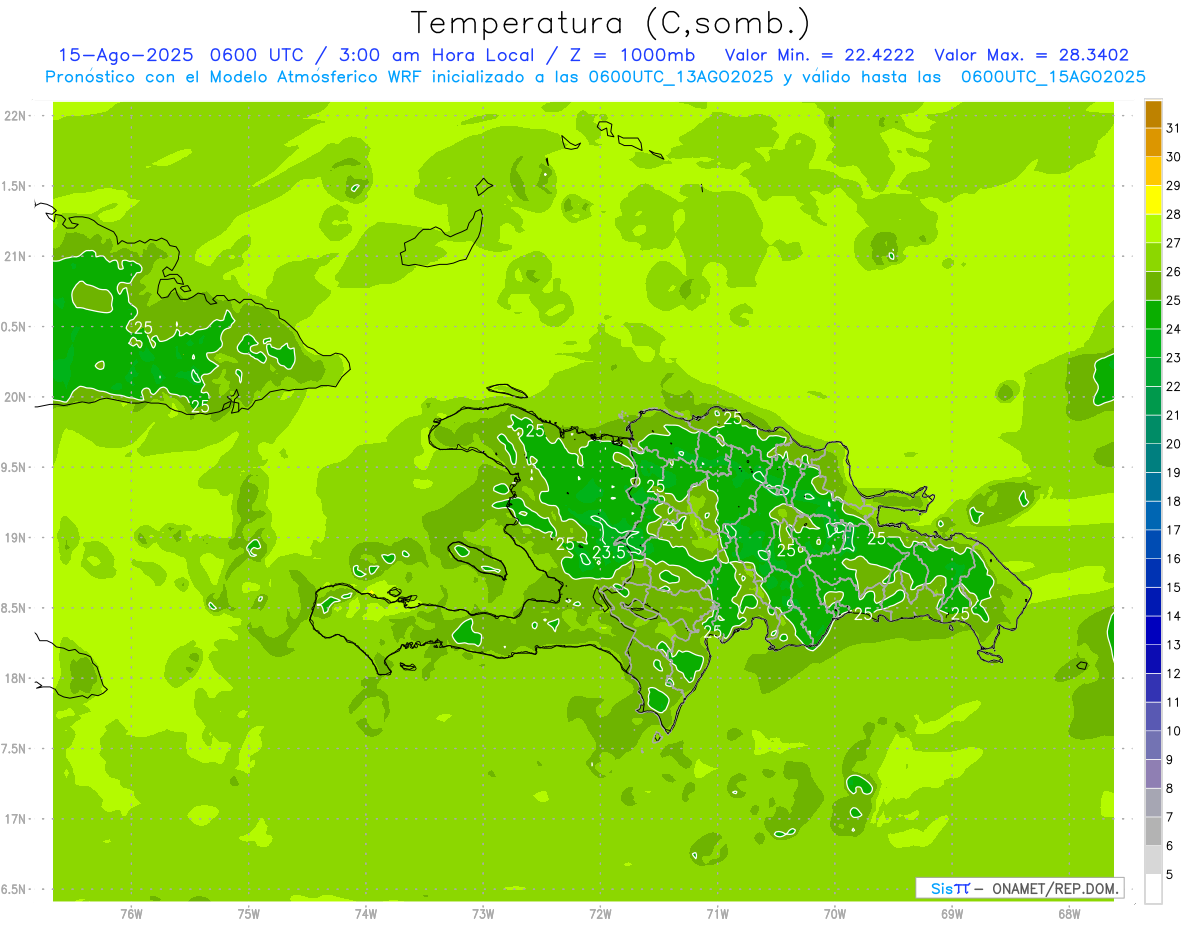Click the "24" value on the color scale
The width and height of the screenshot is (1200, 927).
tap(1174, 328)
